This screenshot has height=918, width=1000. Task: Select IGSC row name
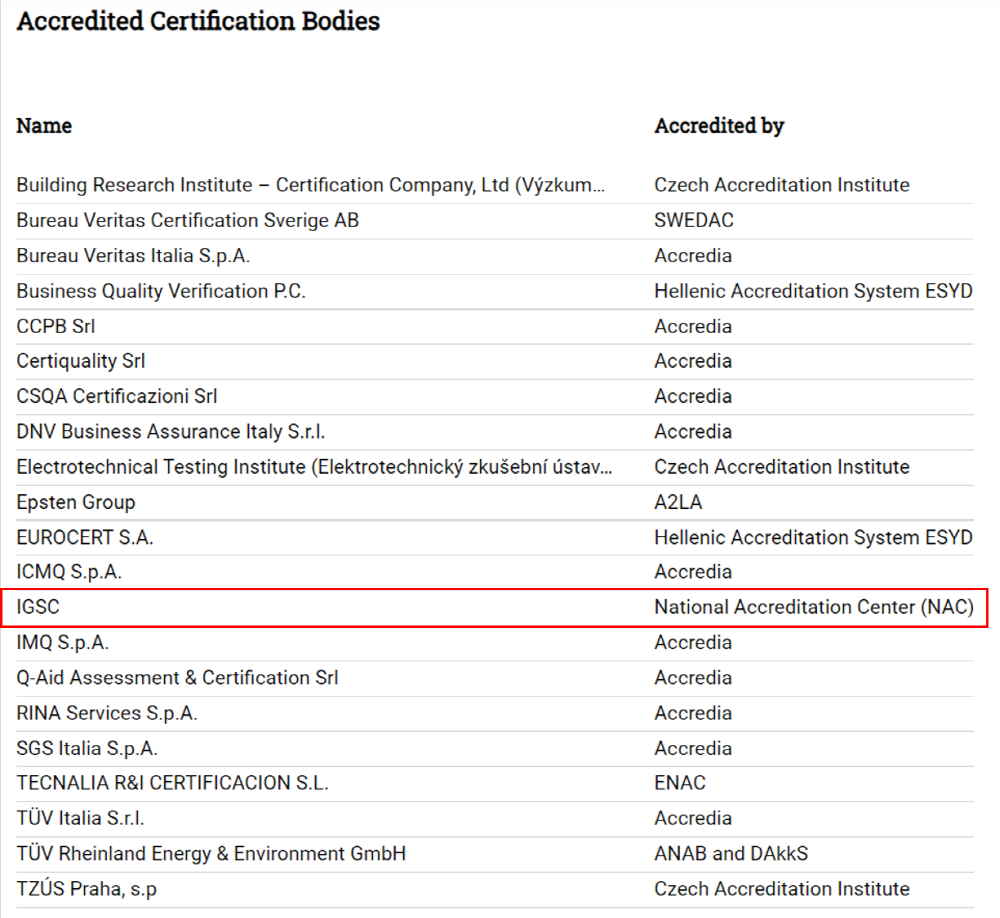click(38, 607)
